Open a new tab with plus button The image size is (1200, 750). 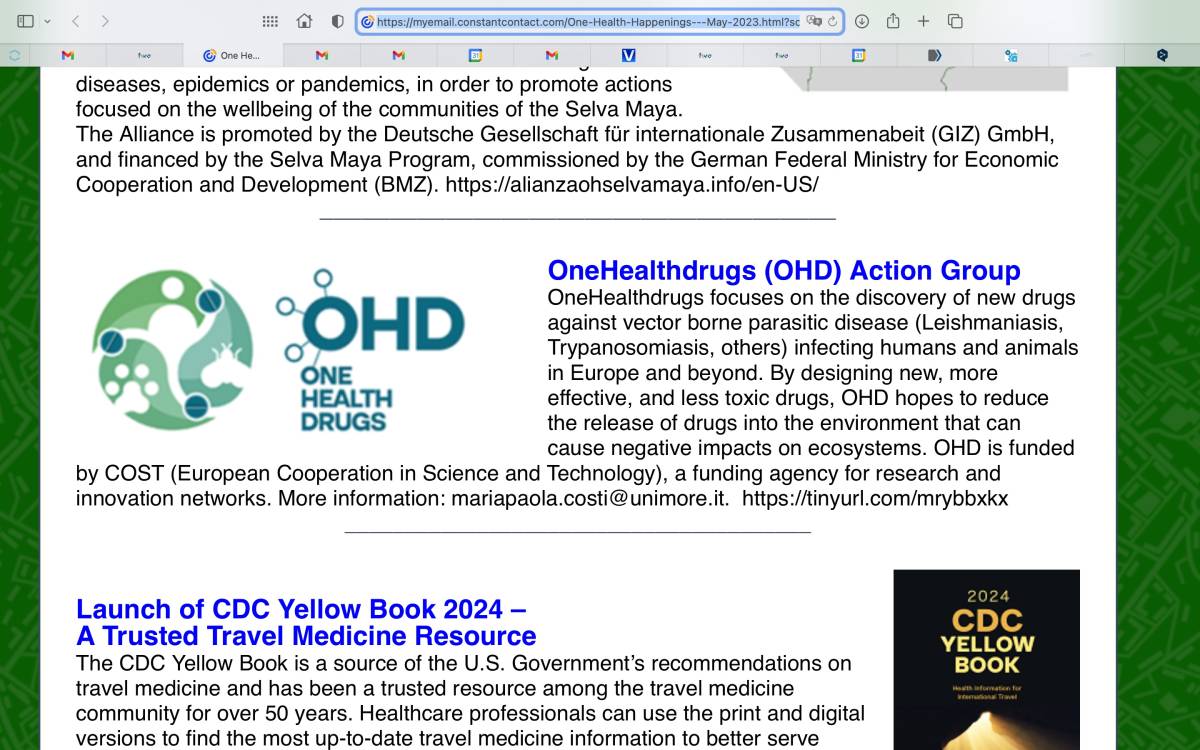click(x=923, y=21)
